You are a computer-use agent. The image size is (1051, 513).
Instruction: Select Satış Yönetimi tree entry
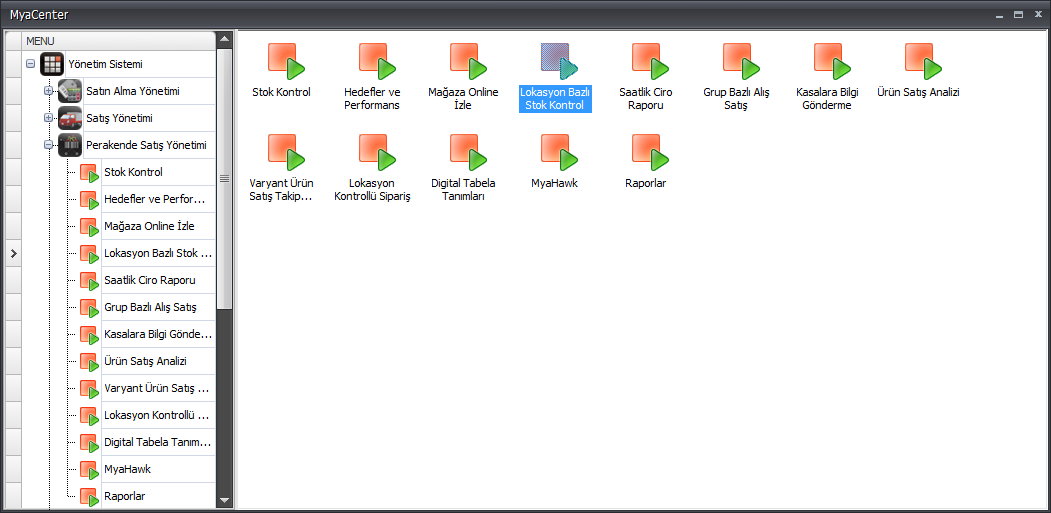coord(119,118)
